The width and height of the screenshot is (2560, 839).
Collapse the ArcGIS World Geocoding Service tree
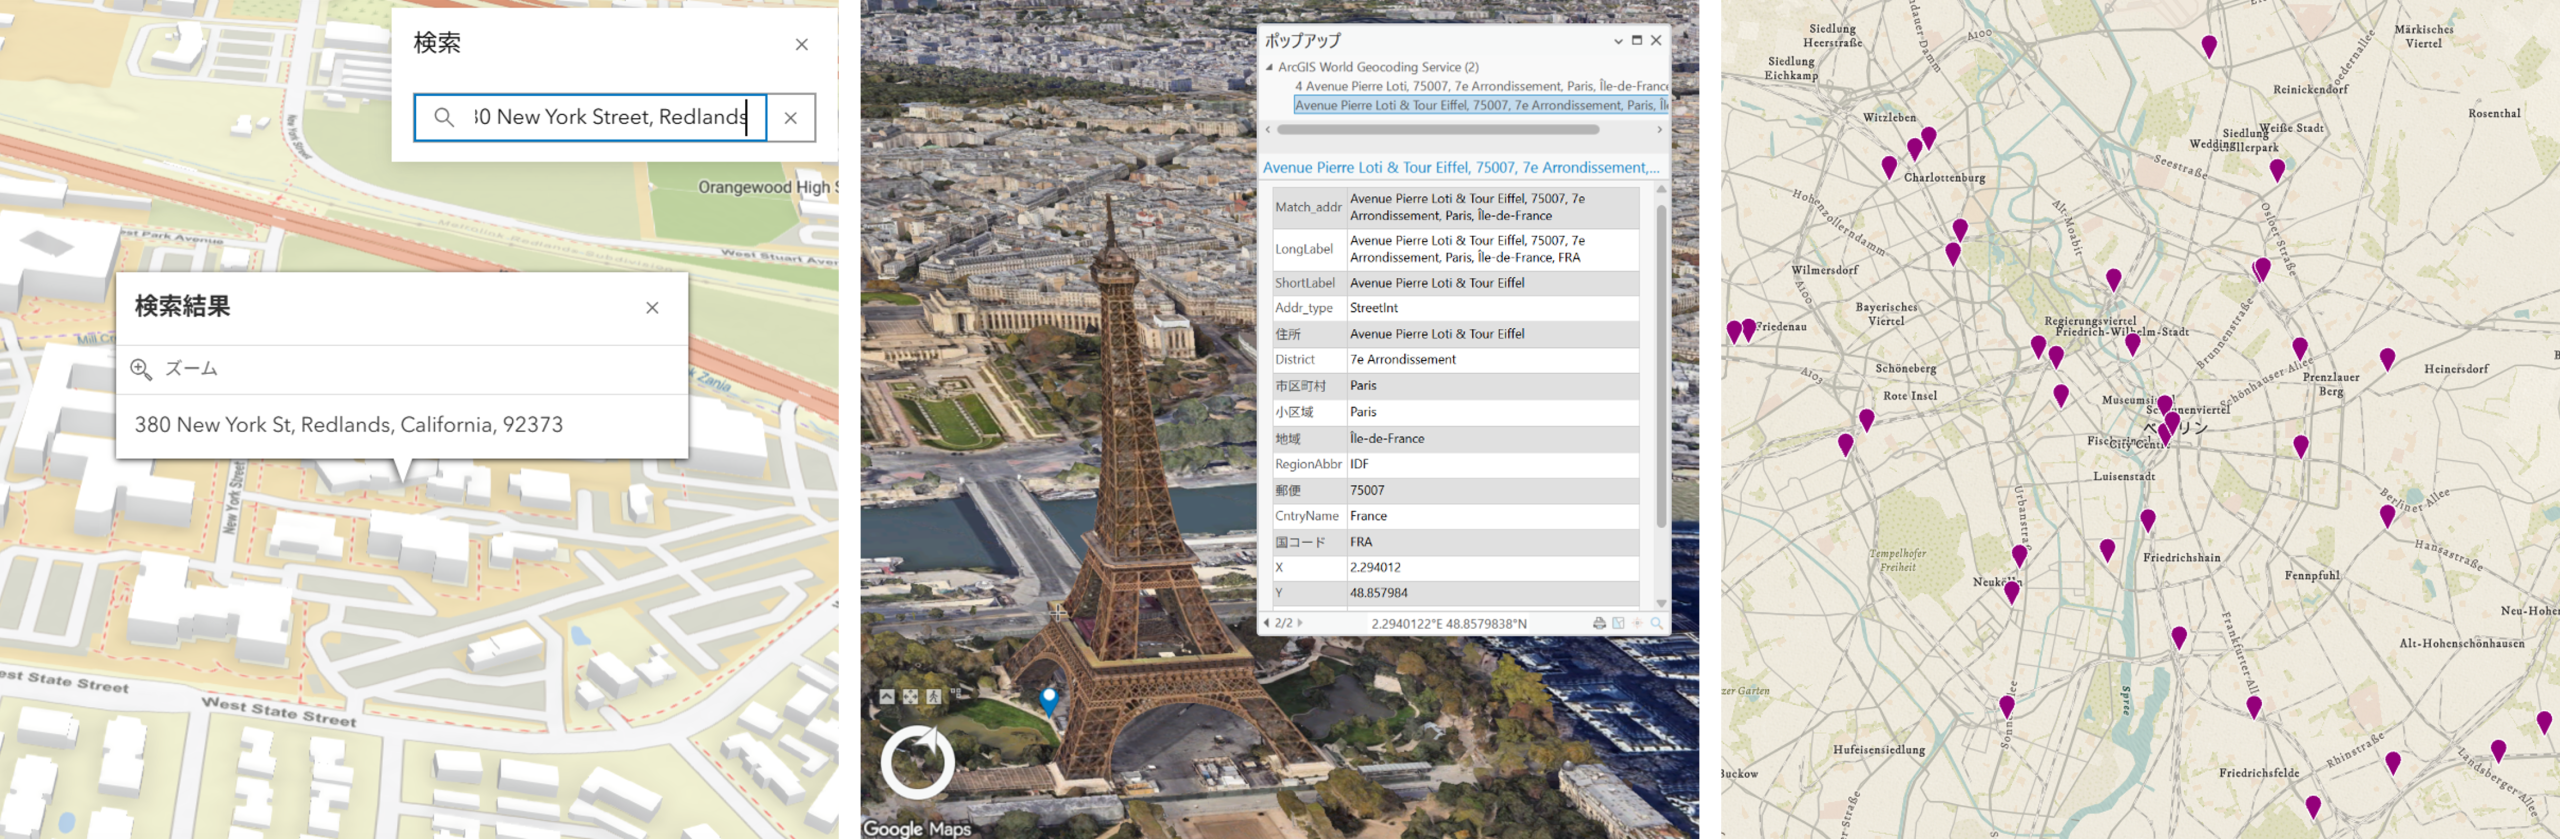pos(1269,67)
